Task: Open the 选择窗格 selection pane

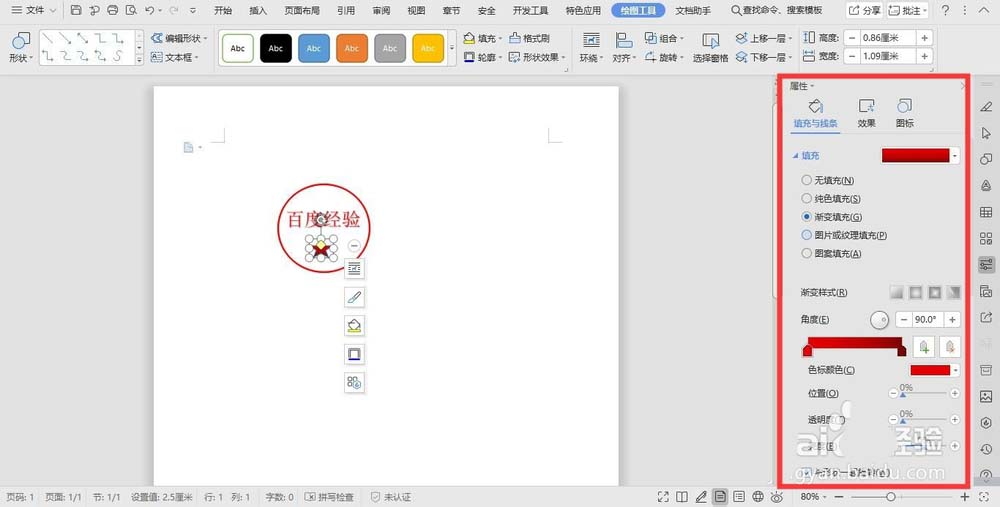Action: pos(710,48)
